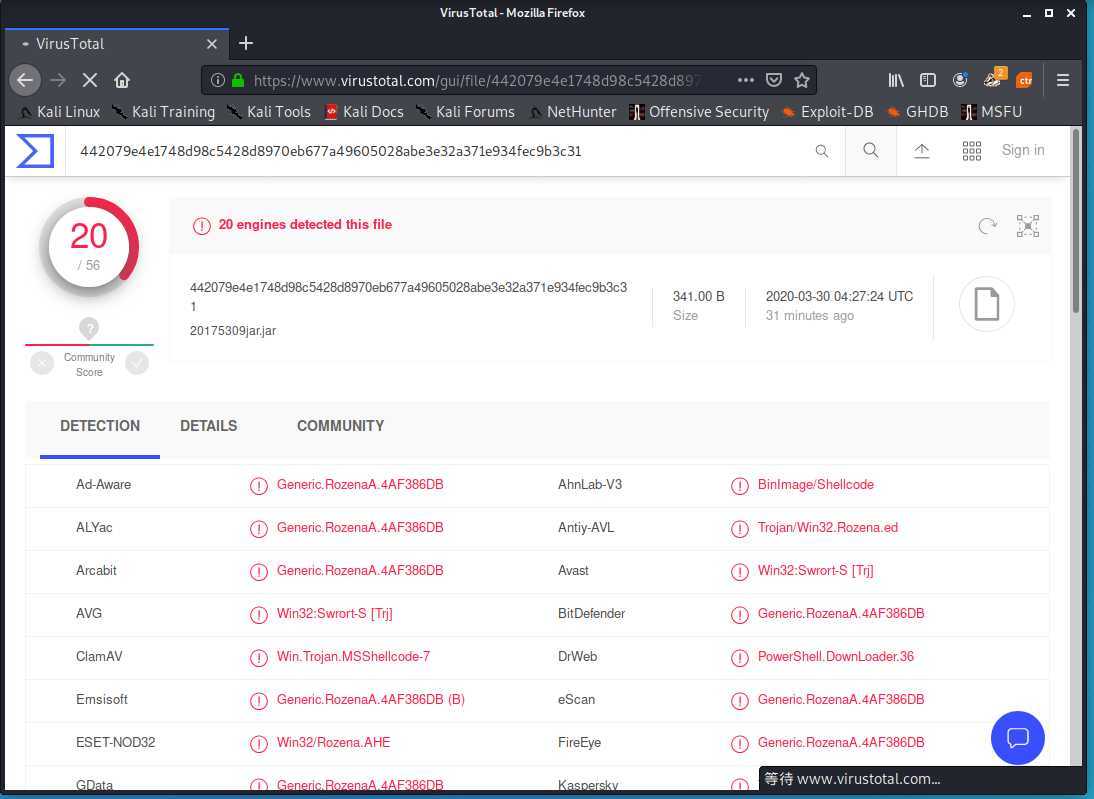Viewport: 1094px width, 799px height.
Task: Open the Kali Training bookmark
Action: point(164,112)
